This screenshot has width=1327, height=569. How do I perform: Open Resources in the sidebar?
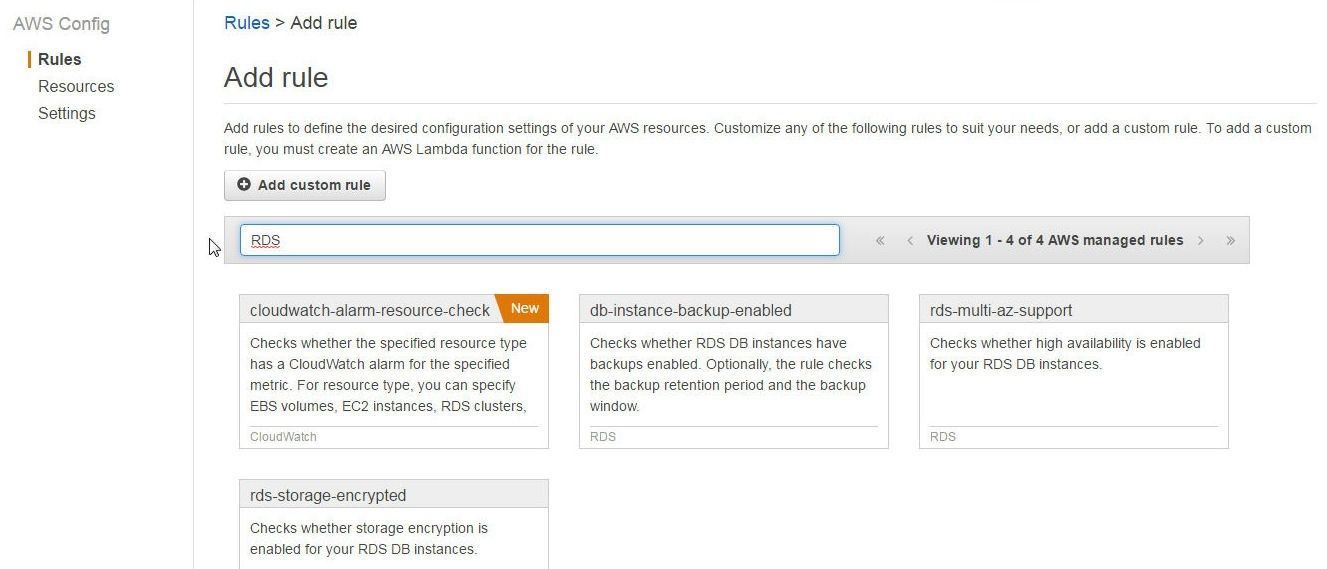tap(76, 86)
